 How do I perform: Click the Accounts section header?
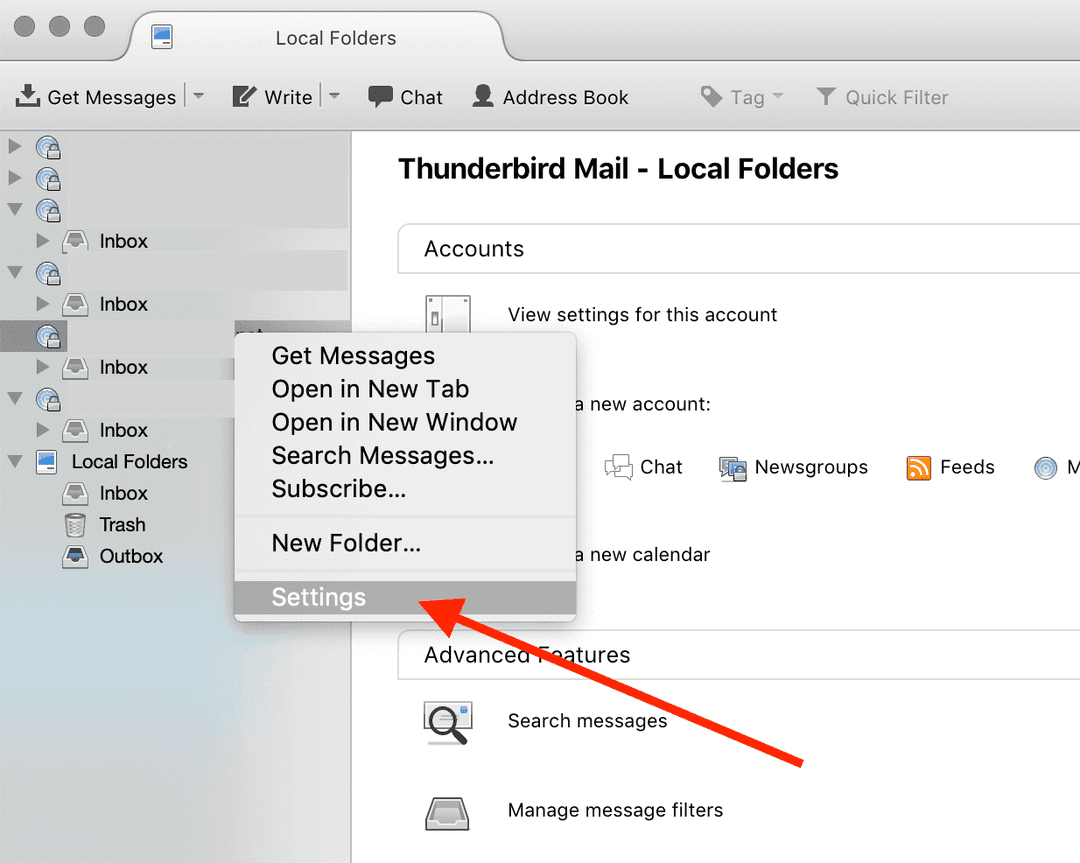point(738,249)
